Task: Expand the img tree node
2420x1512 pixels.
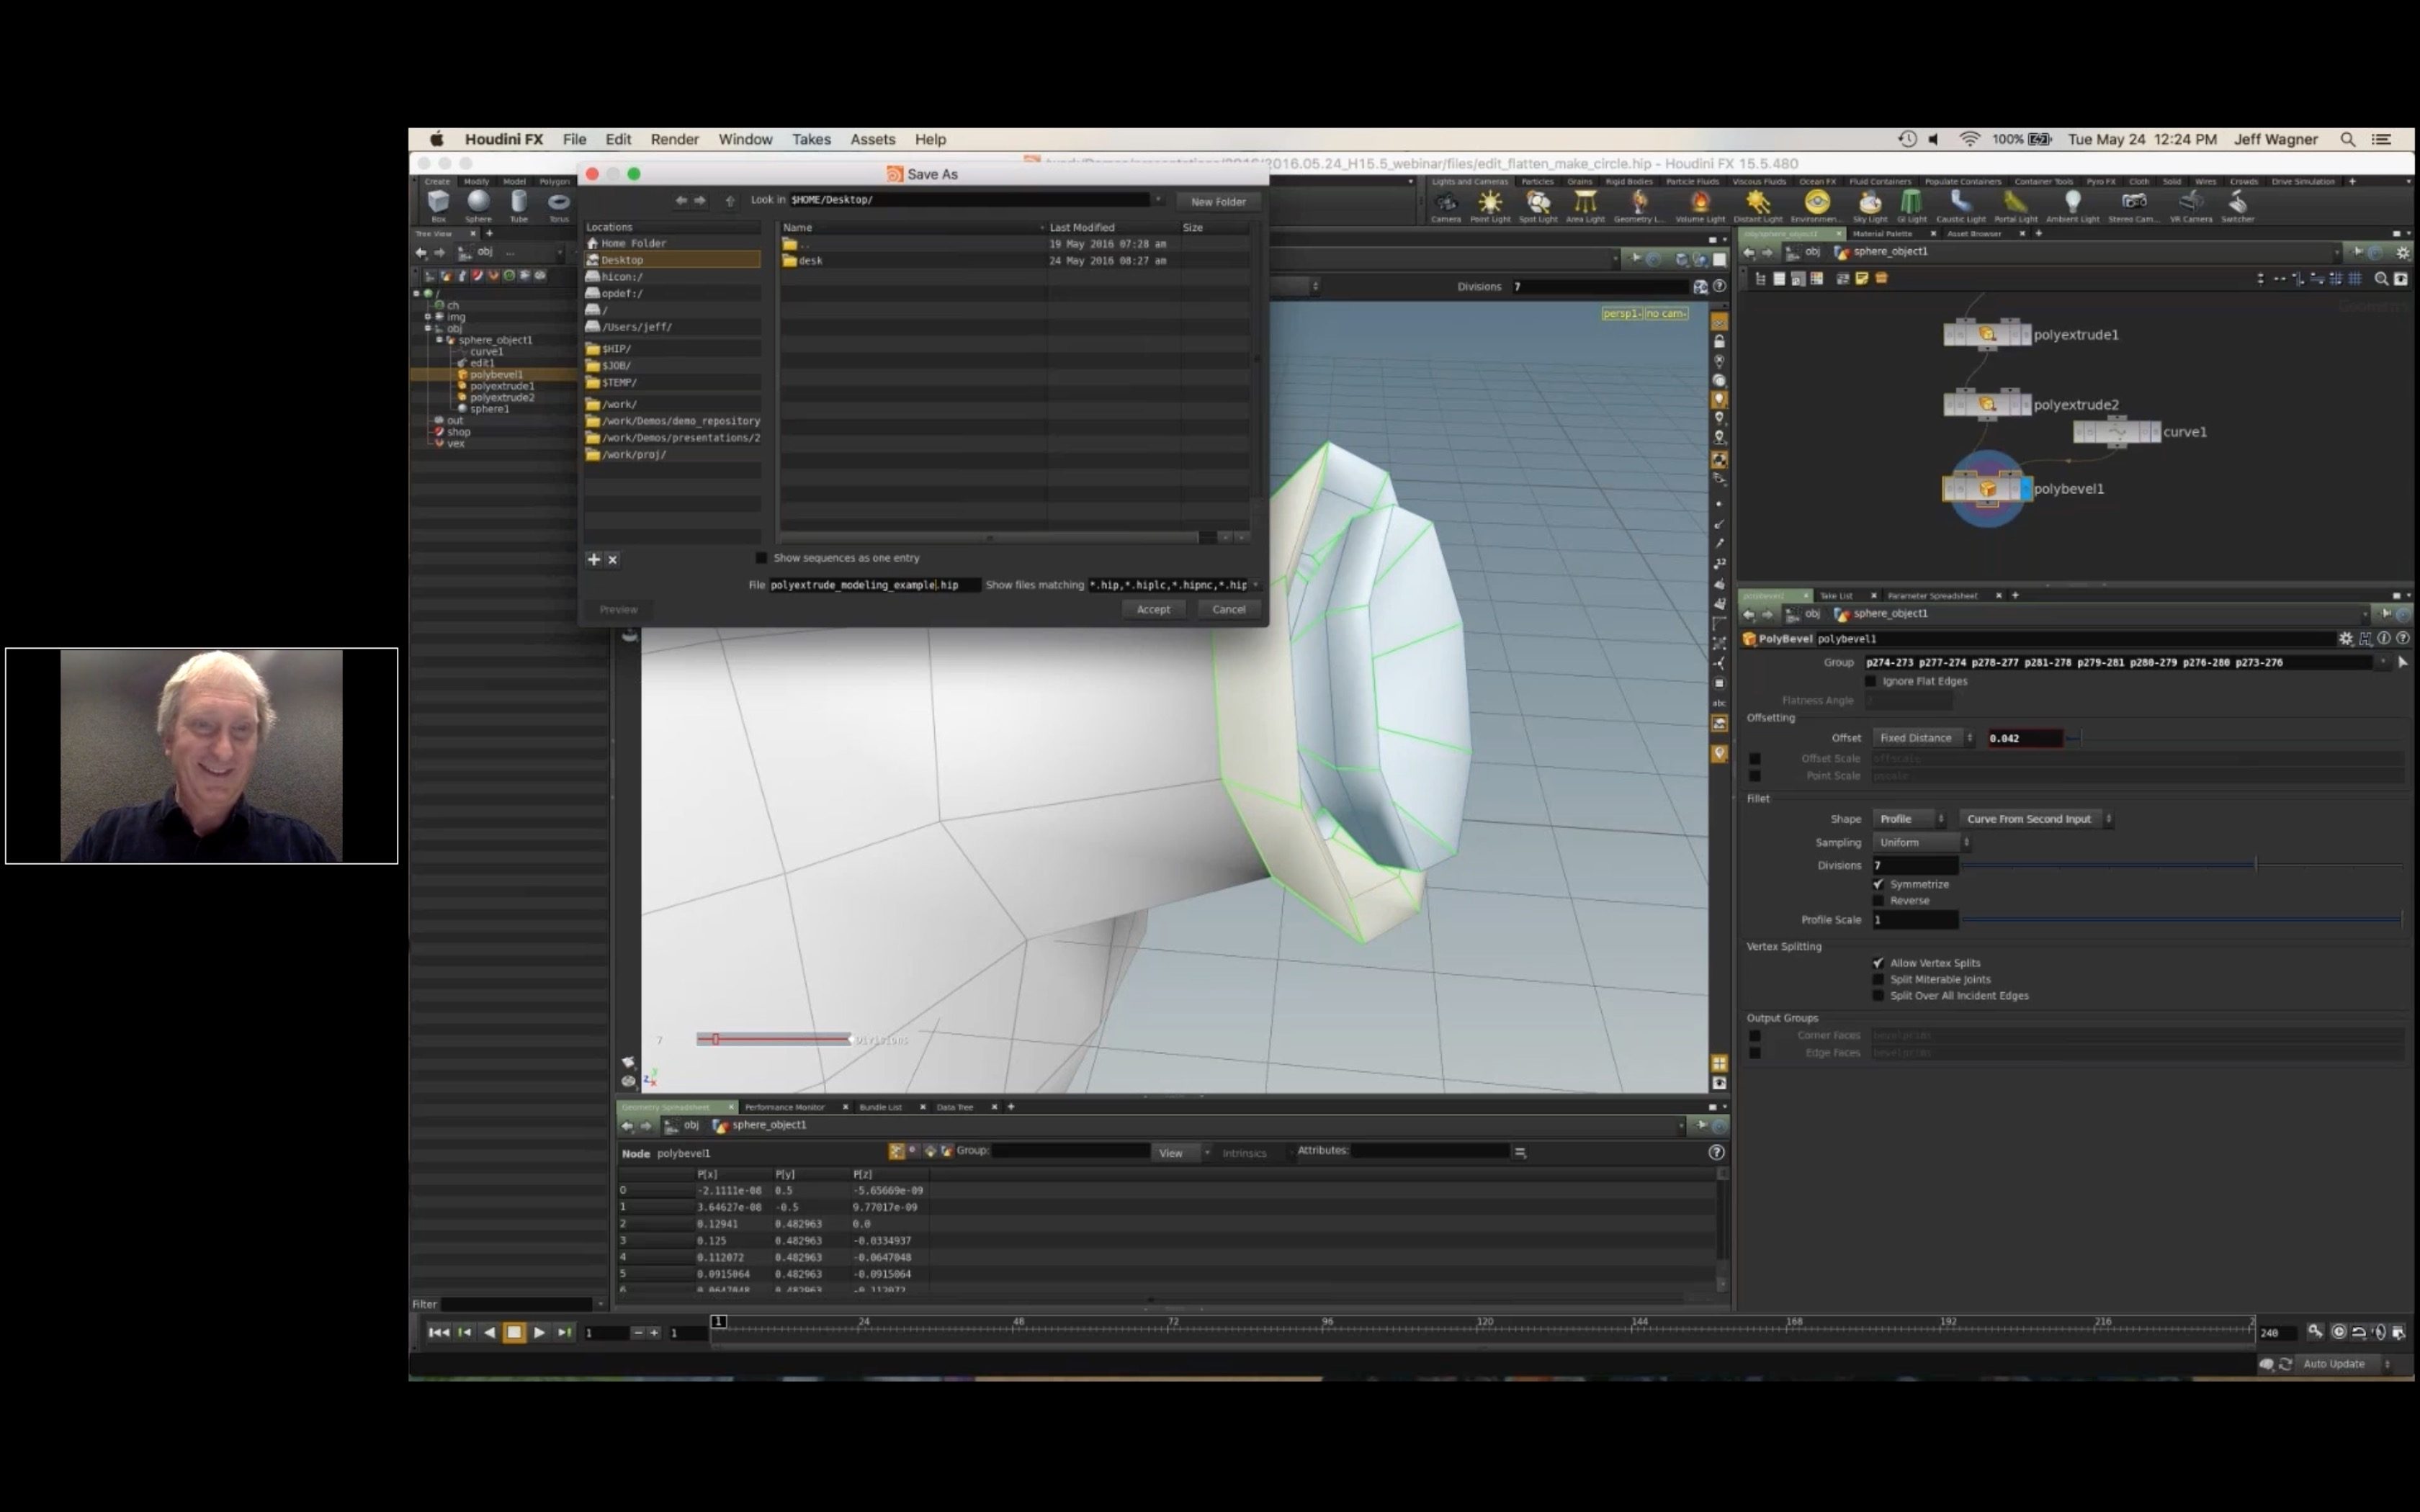Action: tap(428, 317)
